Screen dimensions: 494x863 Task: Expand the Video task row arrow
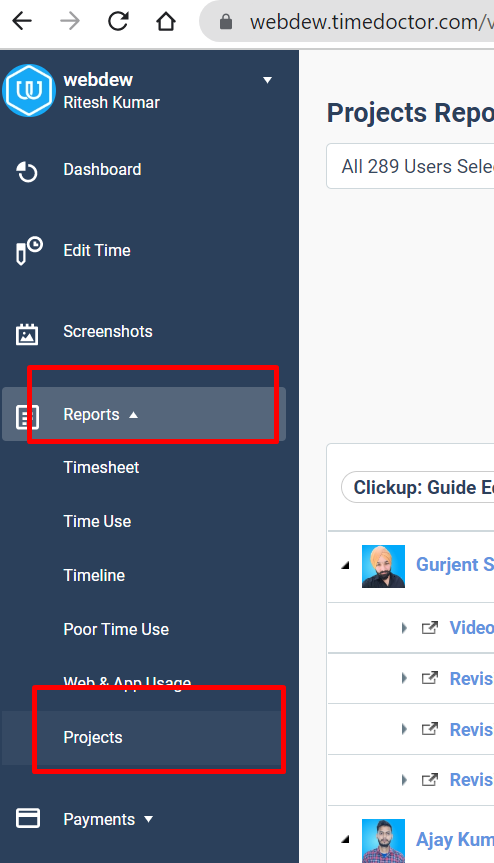(x=404, y=627)
